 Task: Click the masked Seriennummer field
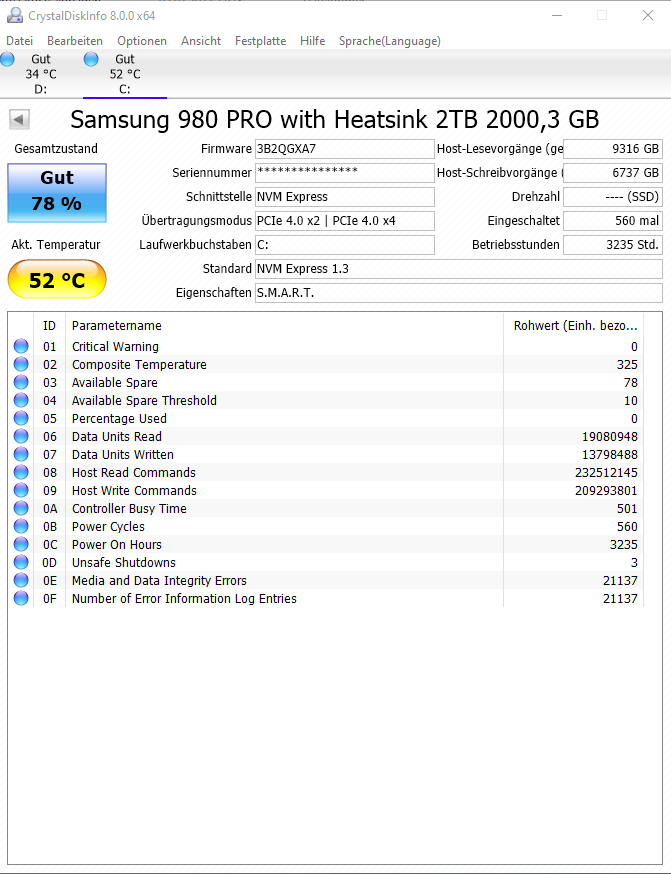(344, 173)
